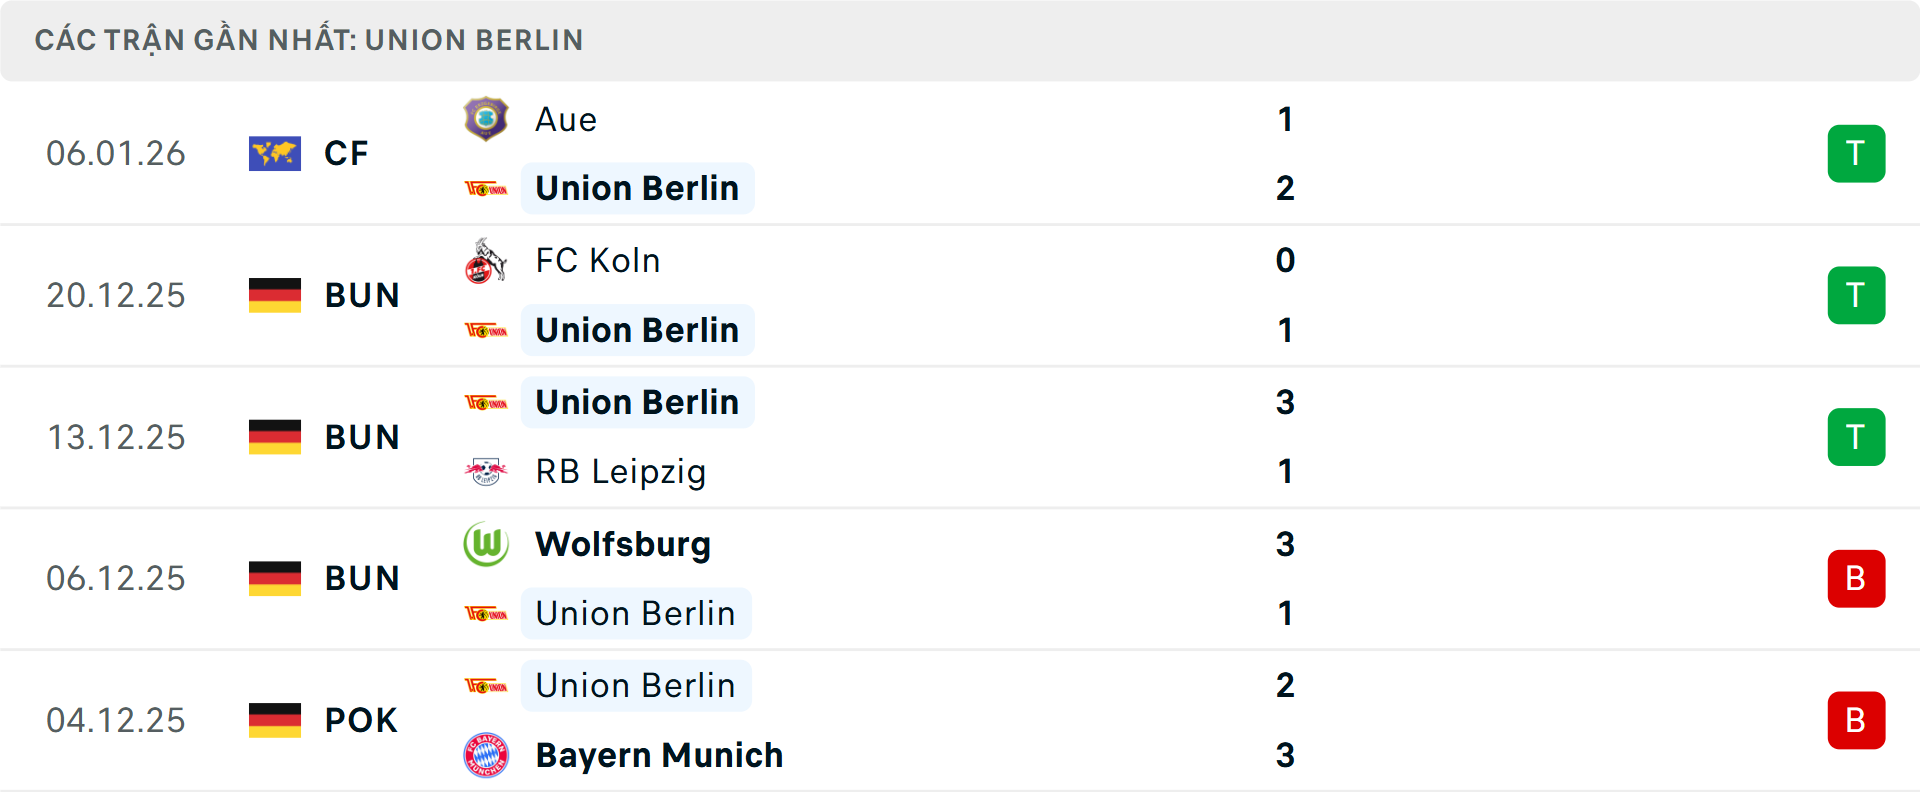
Task: Toggle the green T badge for FC Koln match
Action: (1857, 295)
